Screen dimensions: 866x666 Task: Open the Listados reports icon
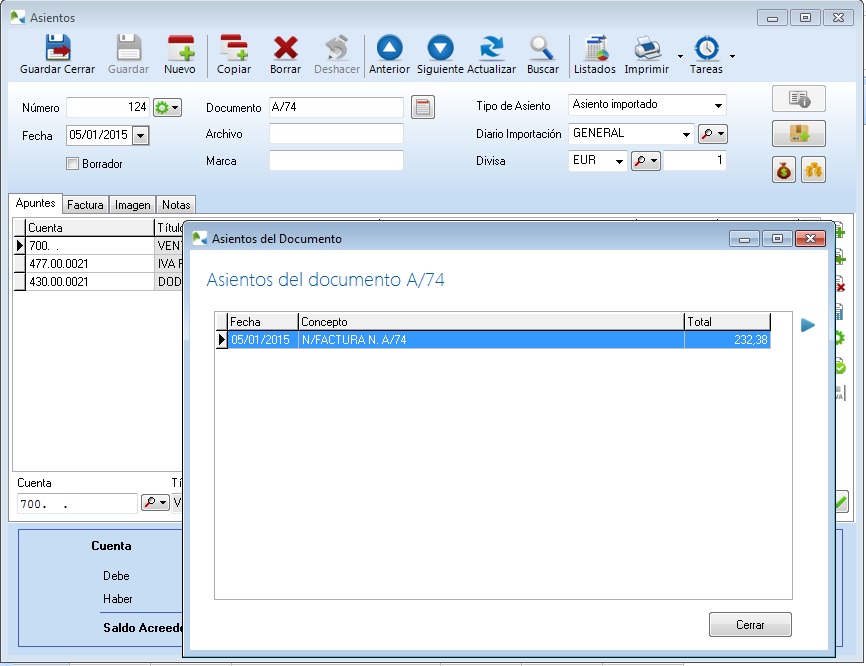[595, 48]
